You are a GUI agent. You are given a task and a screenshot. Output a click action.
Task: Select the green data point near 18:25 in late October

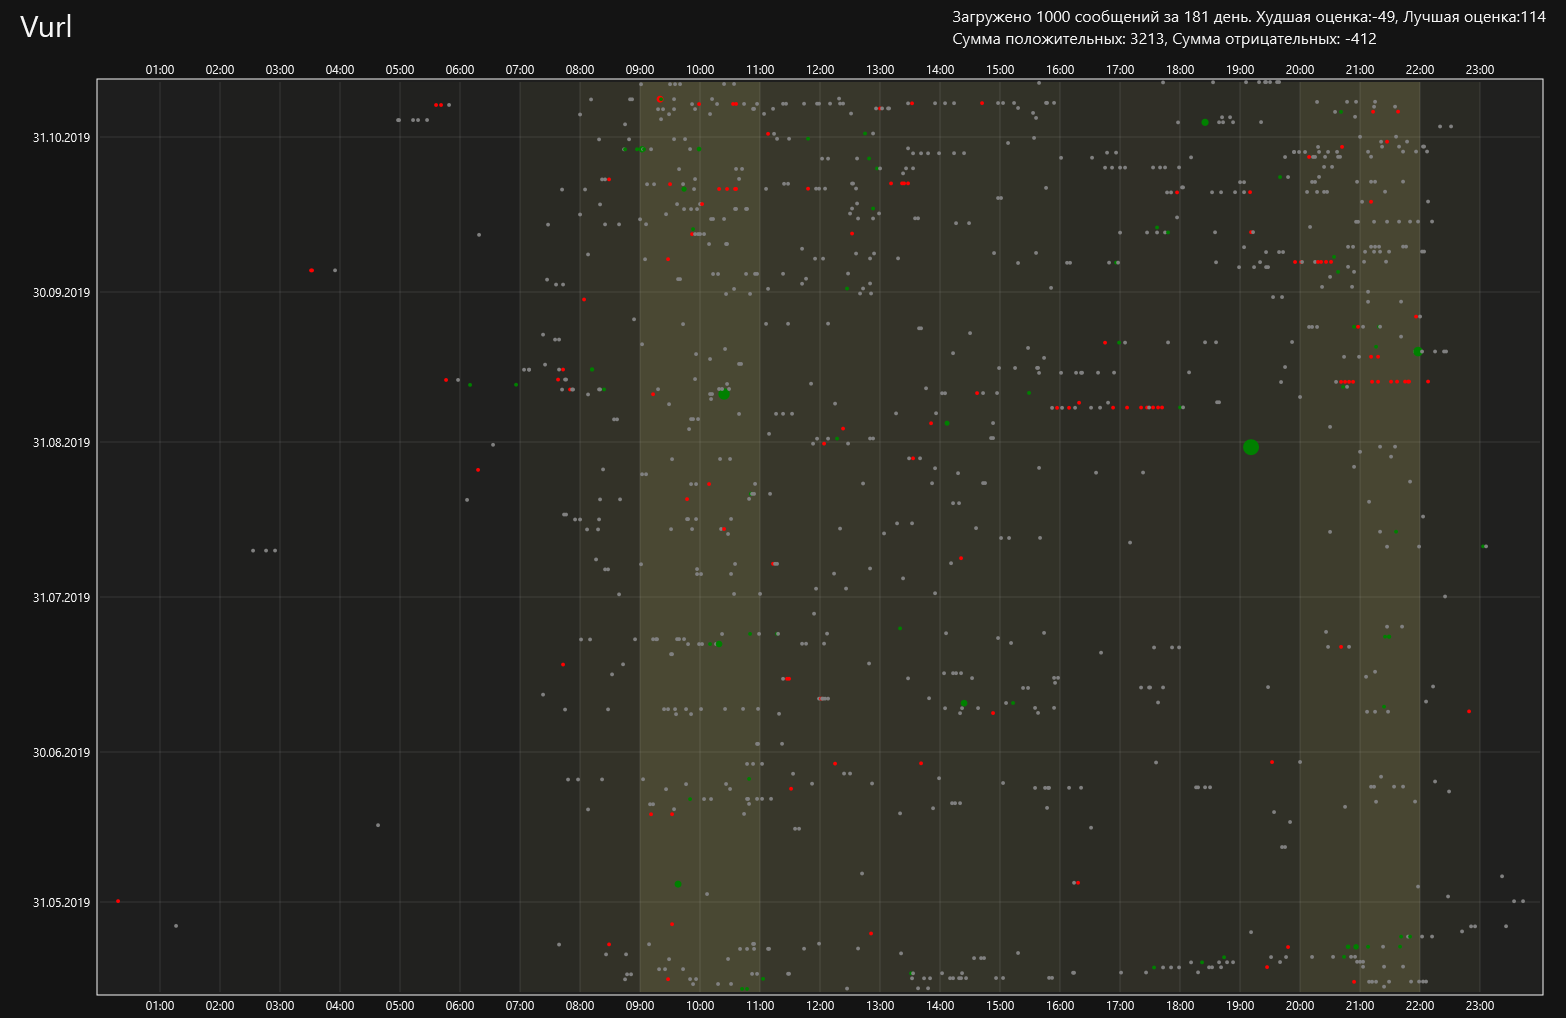point(1205,122)
